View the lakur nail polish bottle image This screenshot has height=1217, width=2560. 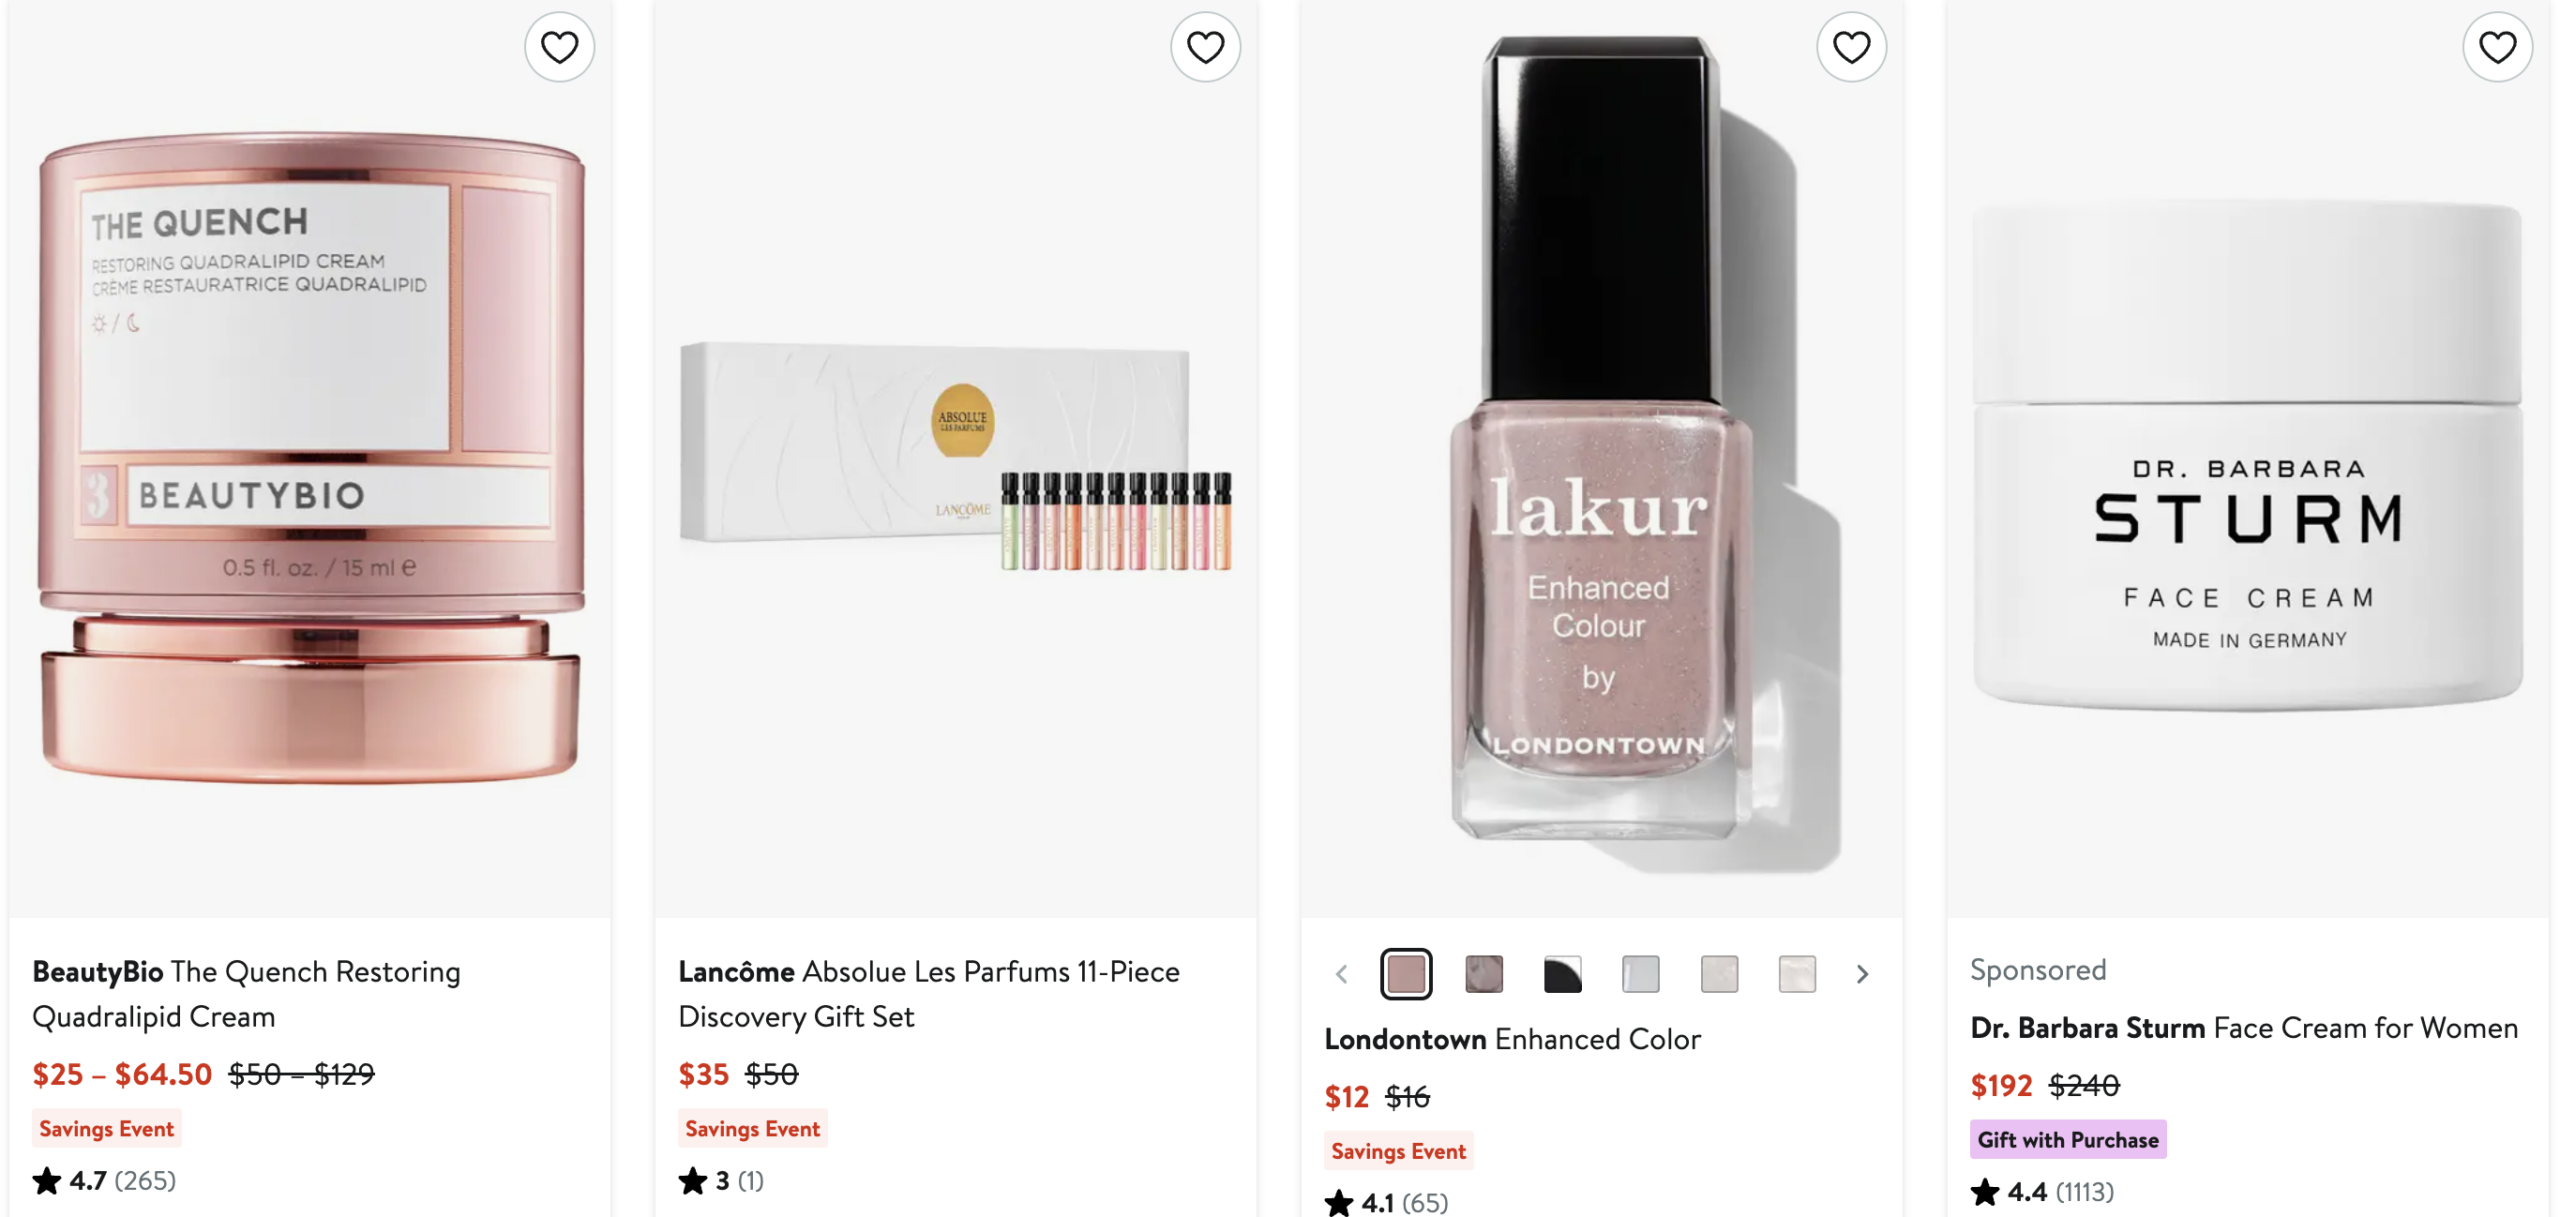[x=1600, y=460]
